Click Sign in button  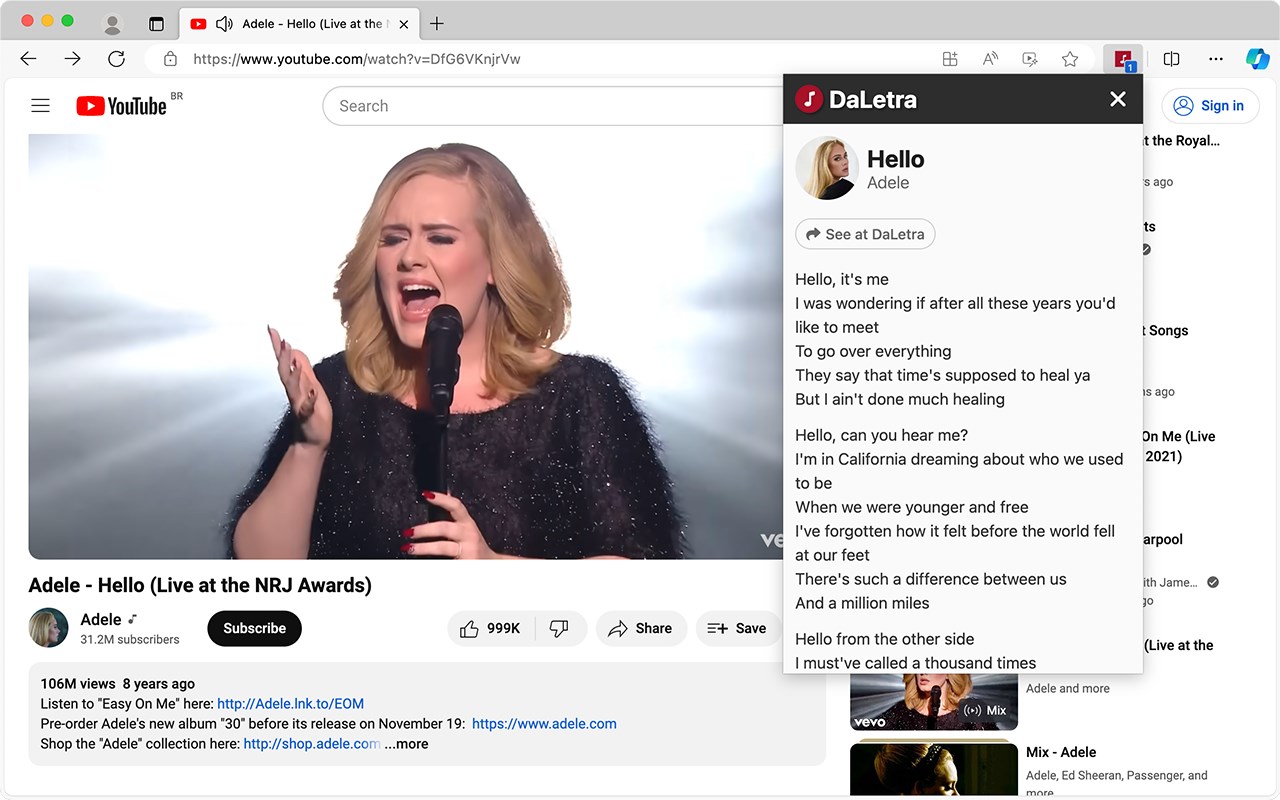point(1210,106)
